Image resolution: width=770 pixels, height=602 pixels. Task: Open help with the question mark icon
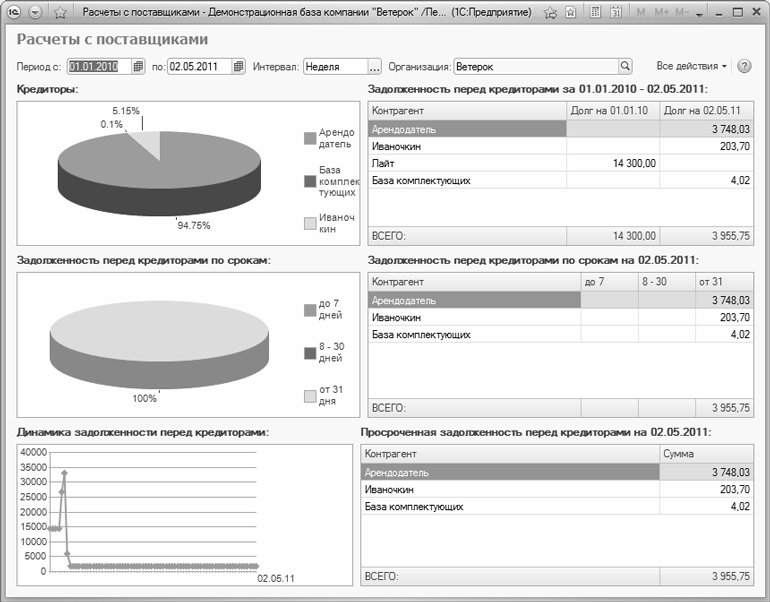(x=744, y=66)
